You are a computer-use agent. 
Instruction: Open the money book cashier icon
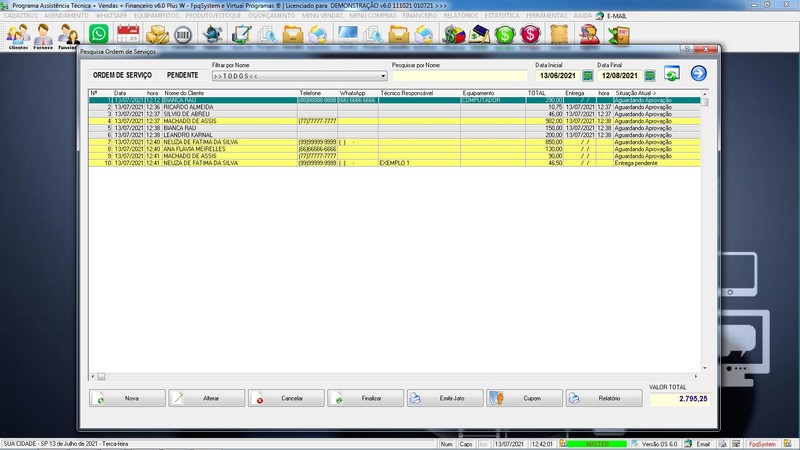[x=479, y=34]
